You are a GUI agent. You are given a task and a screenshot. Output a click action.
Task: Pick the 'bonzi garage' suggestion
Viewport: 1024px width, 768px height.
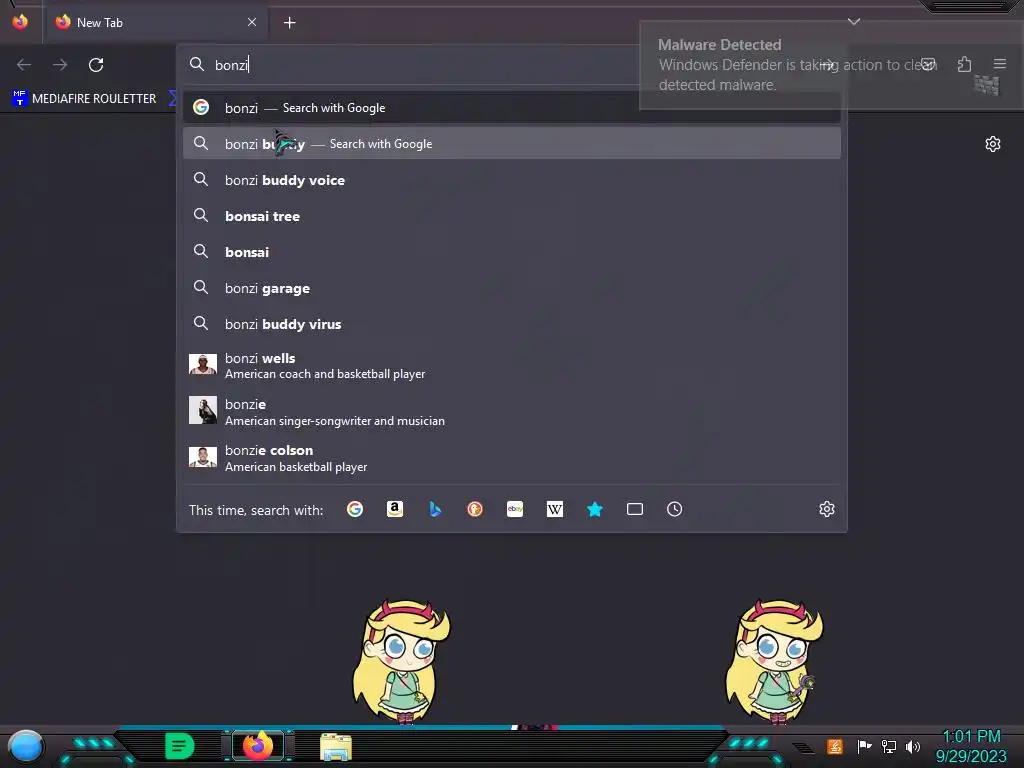511,288
